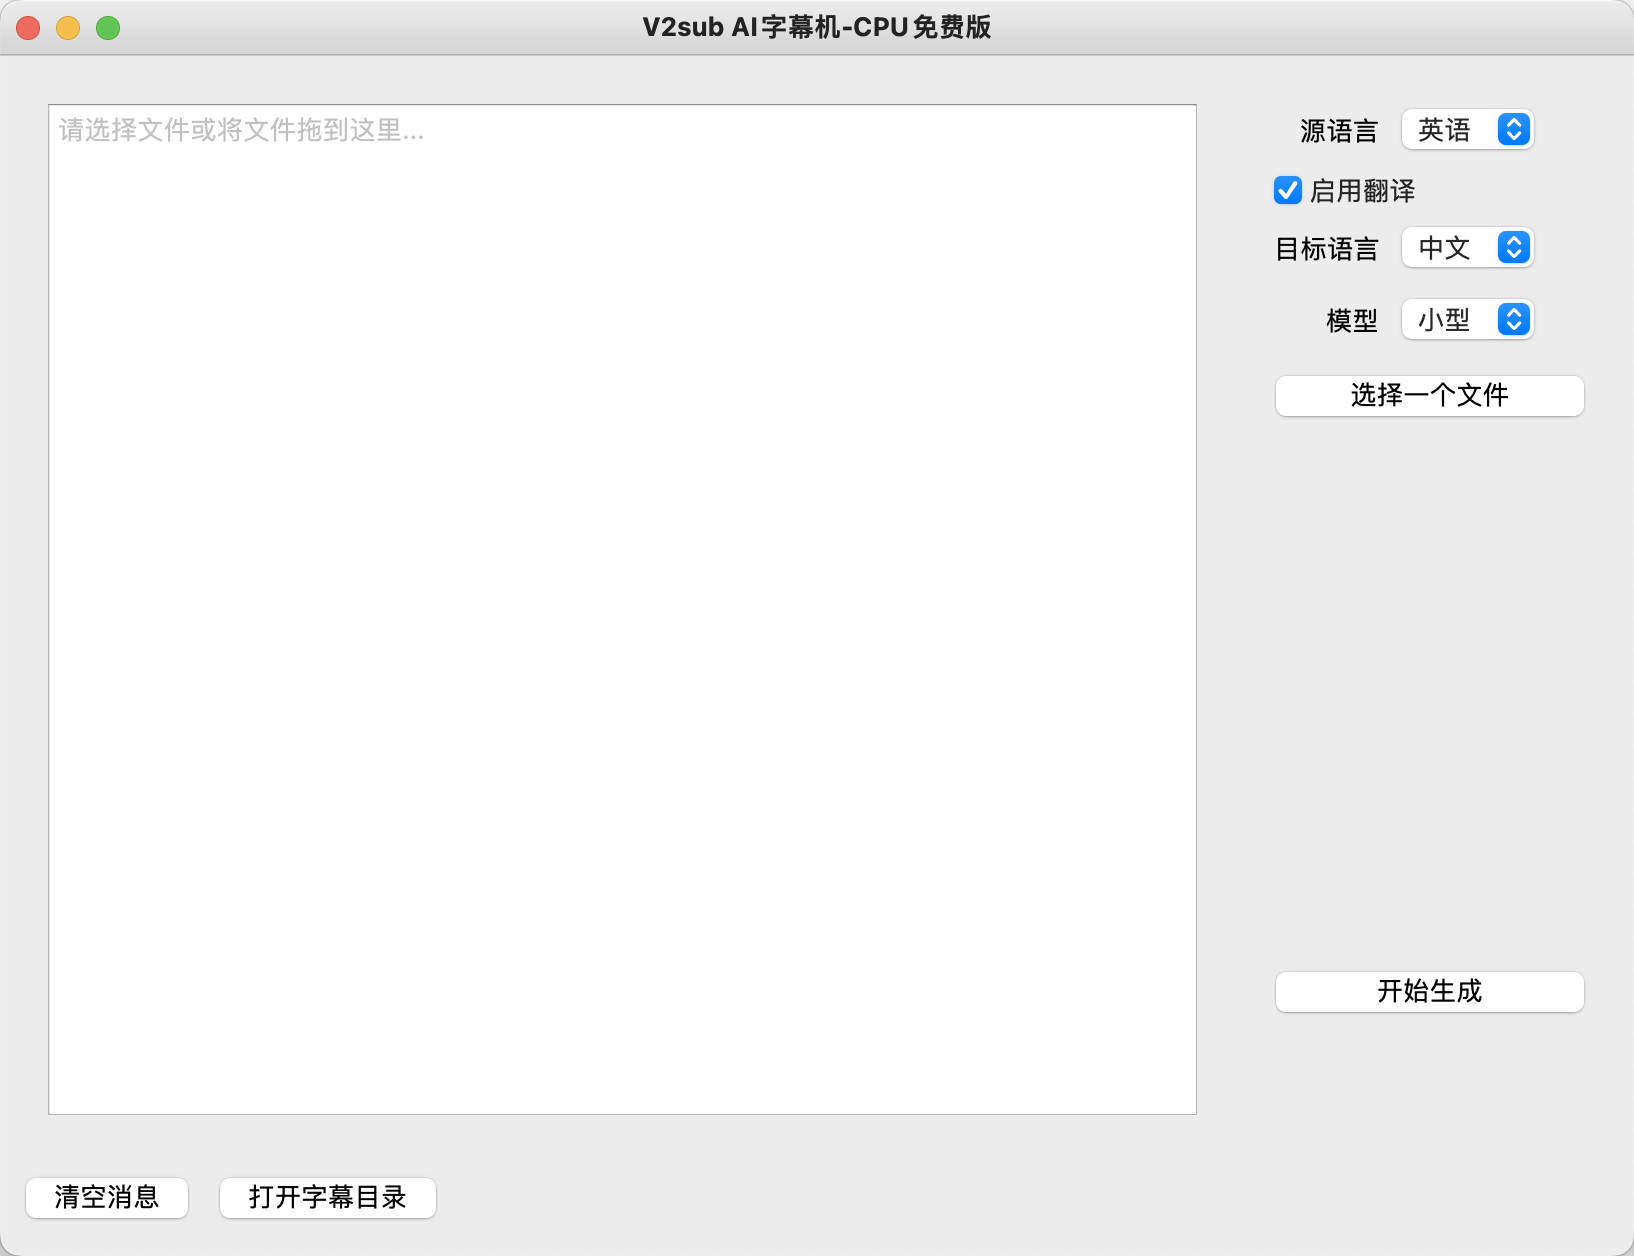
Task: Click the 选择一个文件 button
Action: 1429,396
